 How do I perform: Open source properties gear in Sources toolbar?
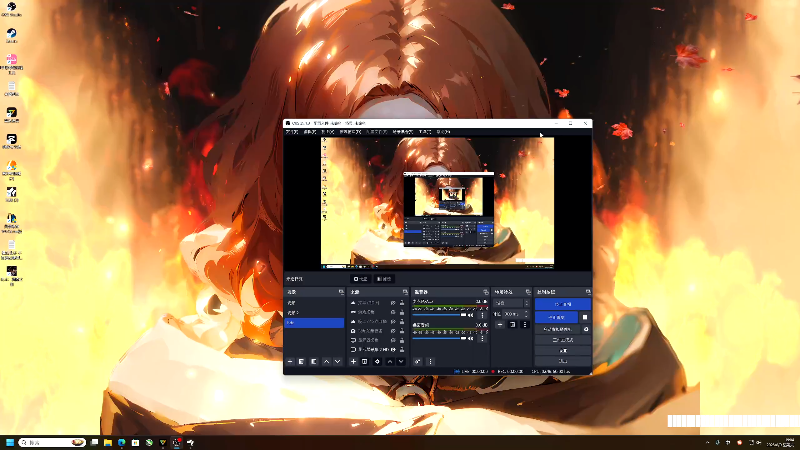(377, 362)
